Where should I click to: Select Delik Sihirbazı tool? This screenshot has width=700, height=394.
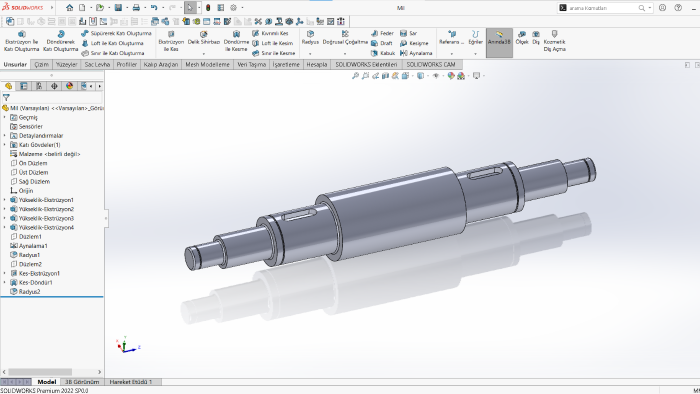204,38
